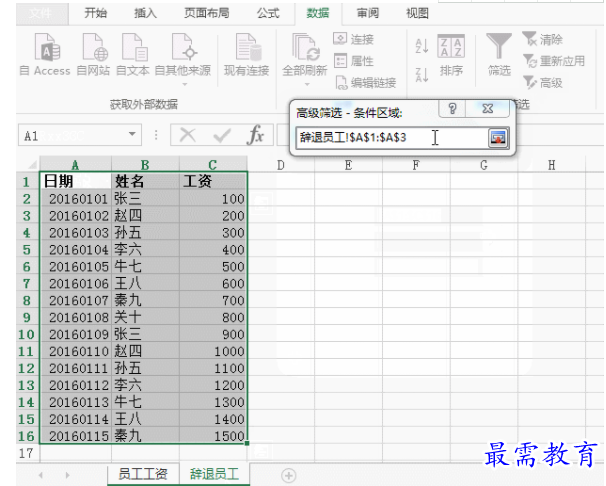This screenshot has height=486, width=606.
Task: Toggle the 筛选 filter funnel
Action: click(499, 54)
